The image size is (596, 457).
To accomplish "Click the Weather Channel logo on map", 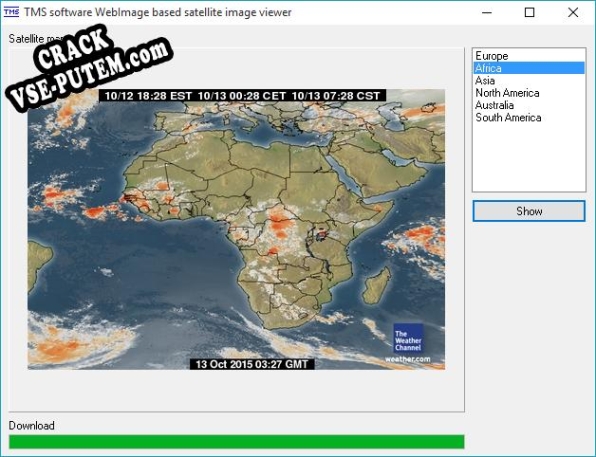I will tap(408, 338).
